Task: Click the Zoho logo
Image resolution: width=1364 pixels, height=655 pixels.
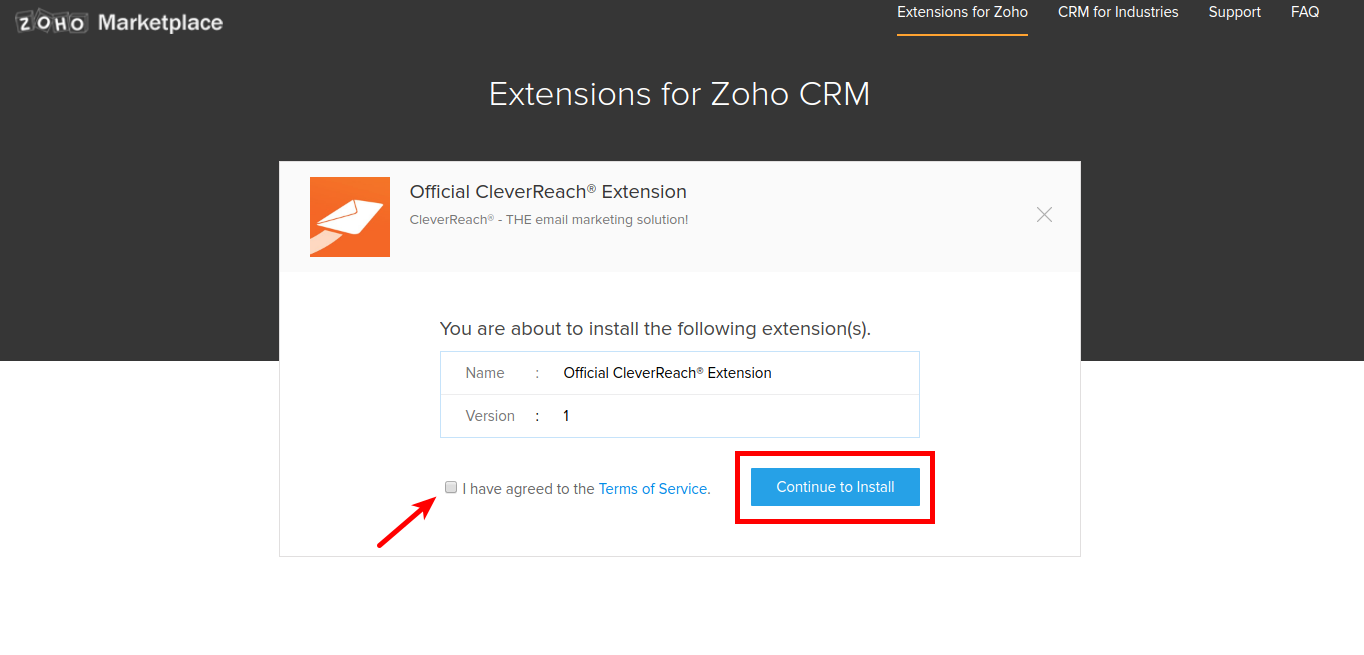Action: (51, 22)
